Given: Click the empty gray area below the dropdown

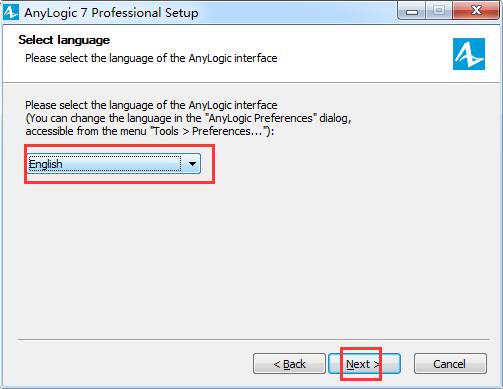Looking at the screenshot, I should 252,260.
